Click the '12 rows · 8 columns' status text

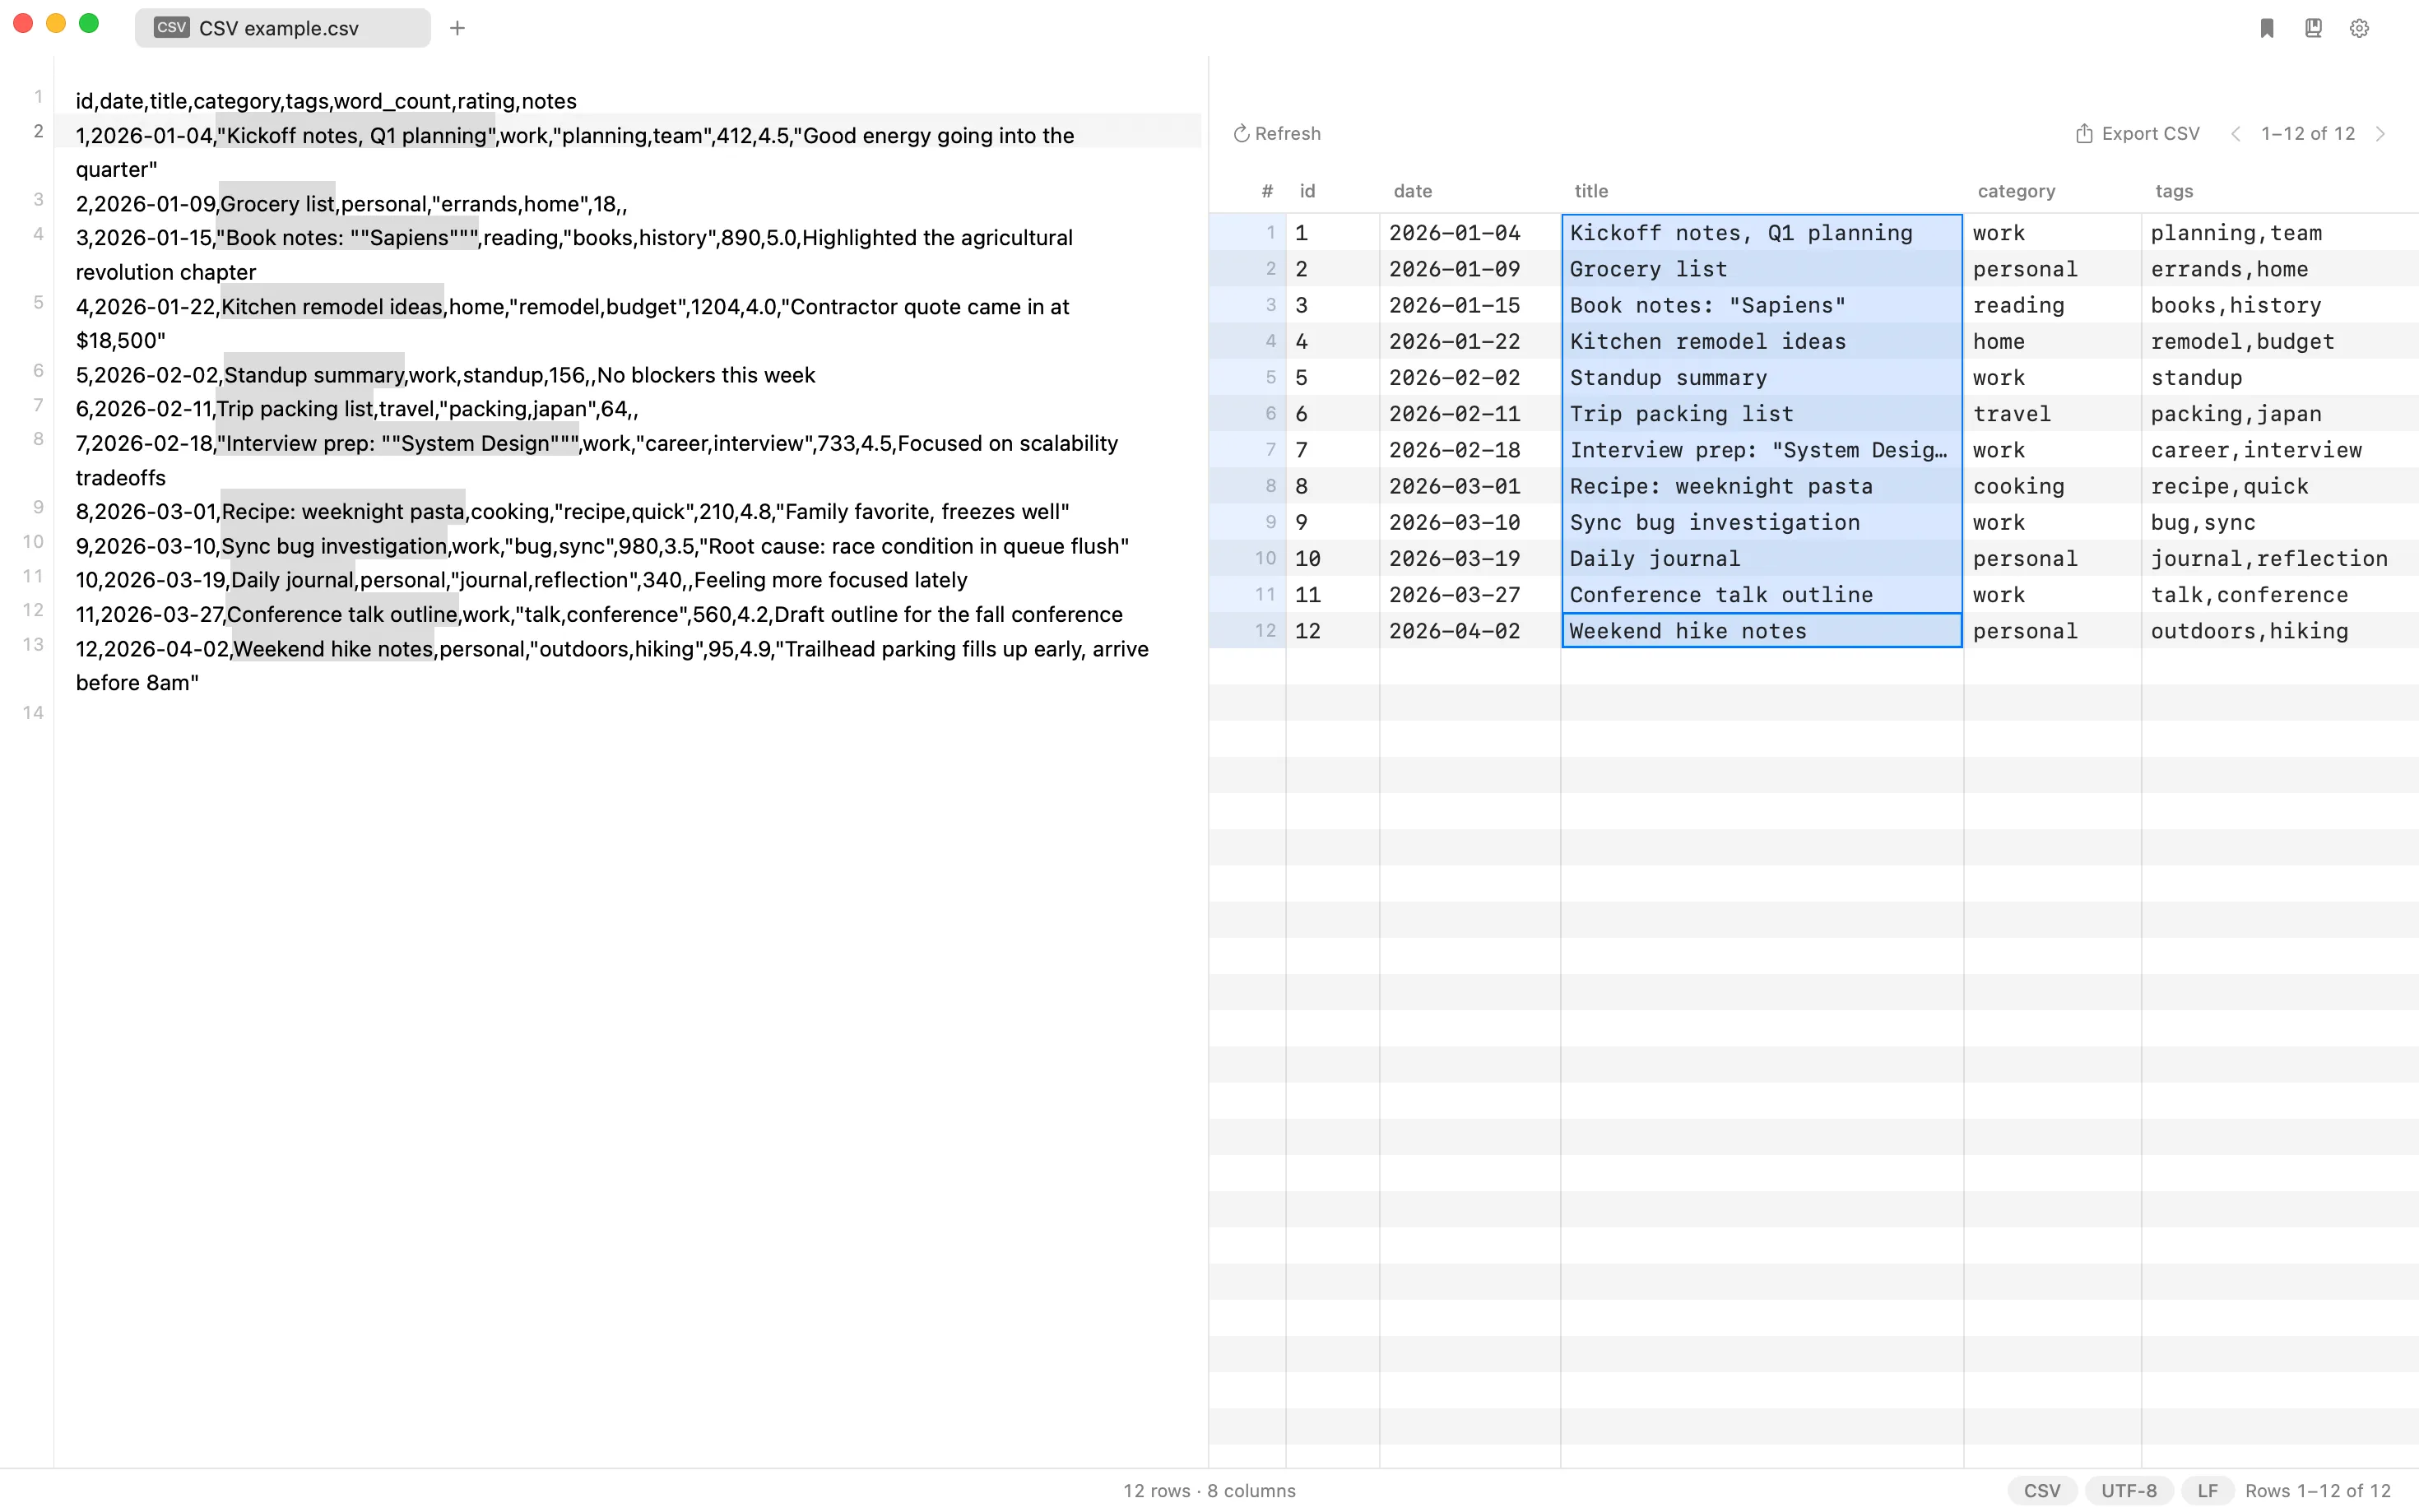point(1208,1490)
